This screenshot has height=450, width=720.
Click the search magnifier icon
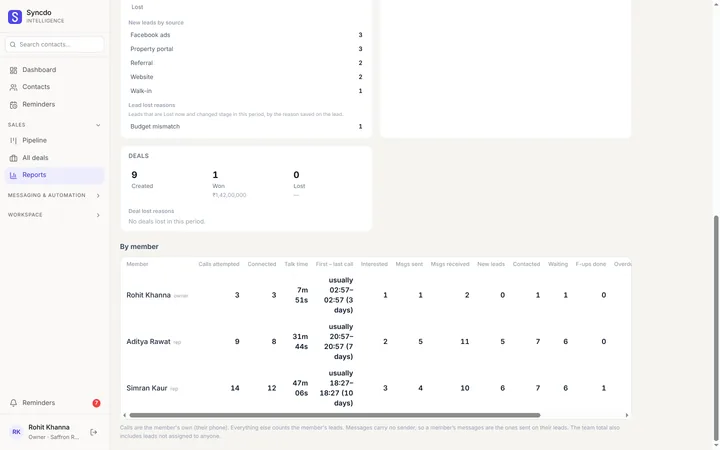[x=13, y=45]
